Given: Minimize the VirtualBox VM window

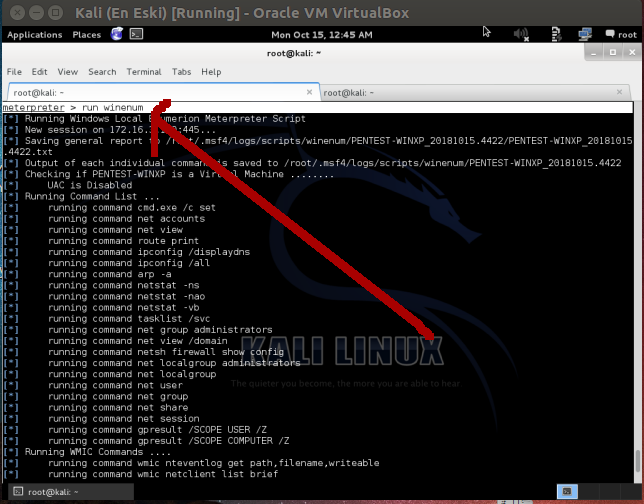Looking at the screenshot, I should pyautogui.click(x=36, y=13).
